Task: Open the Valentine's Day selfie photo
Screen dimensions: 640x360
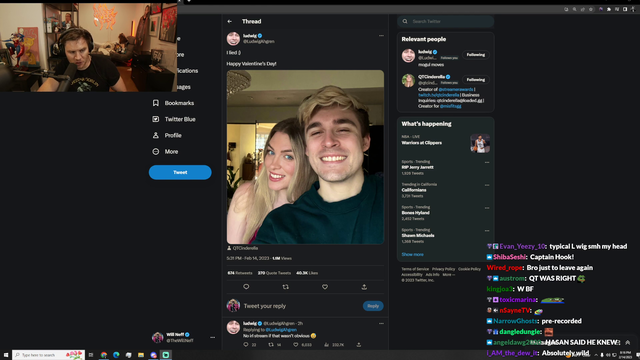Action: point(305,157)
